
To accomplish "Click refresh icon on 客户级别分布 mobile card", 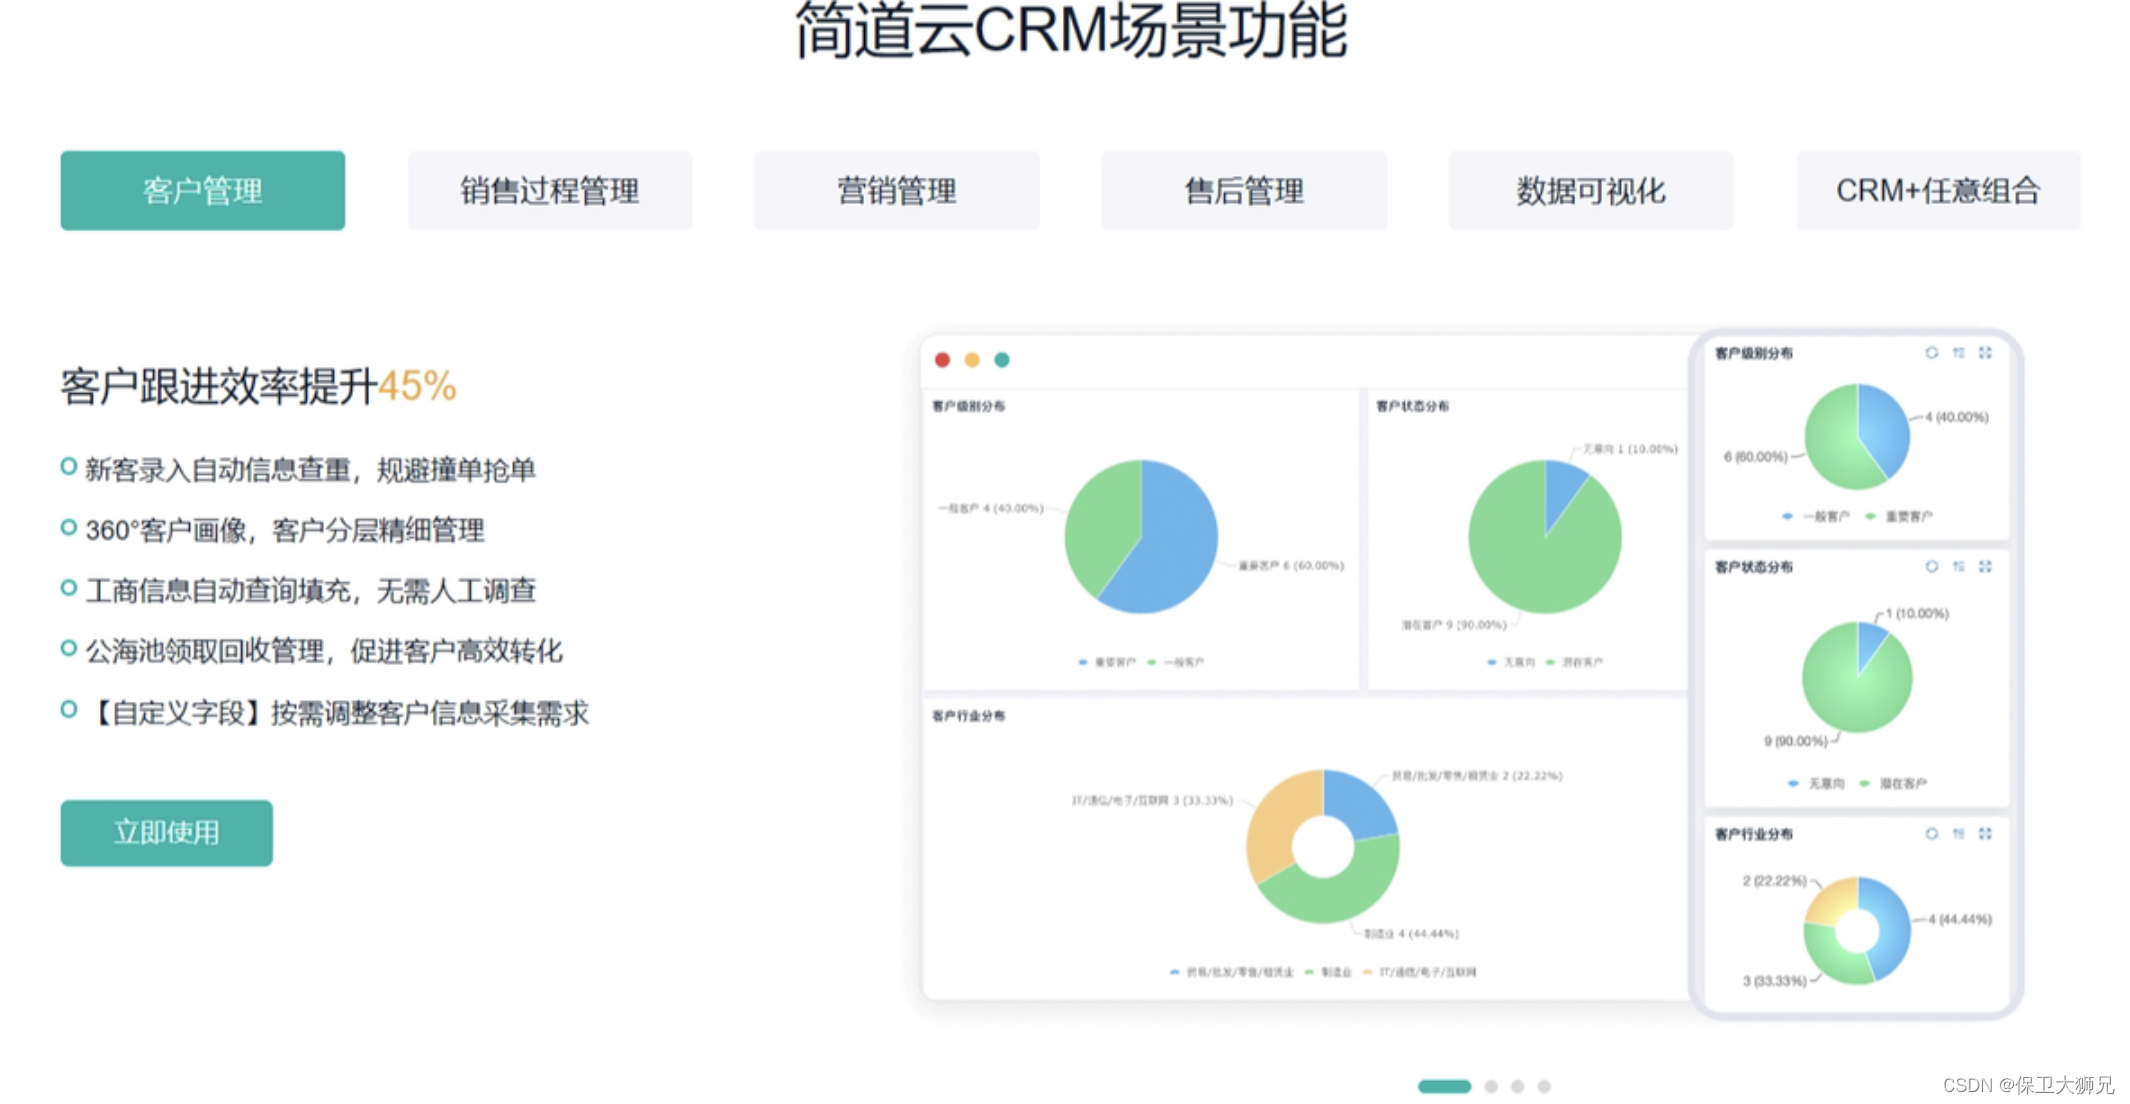I will tap(1931, 353).
